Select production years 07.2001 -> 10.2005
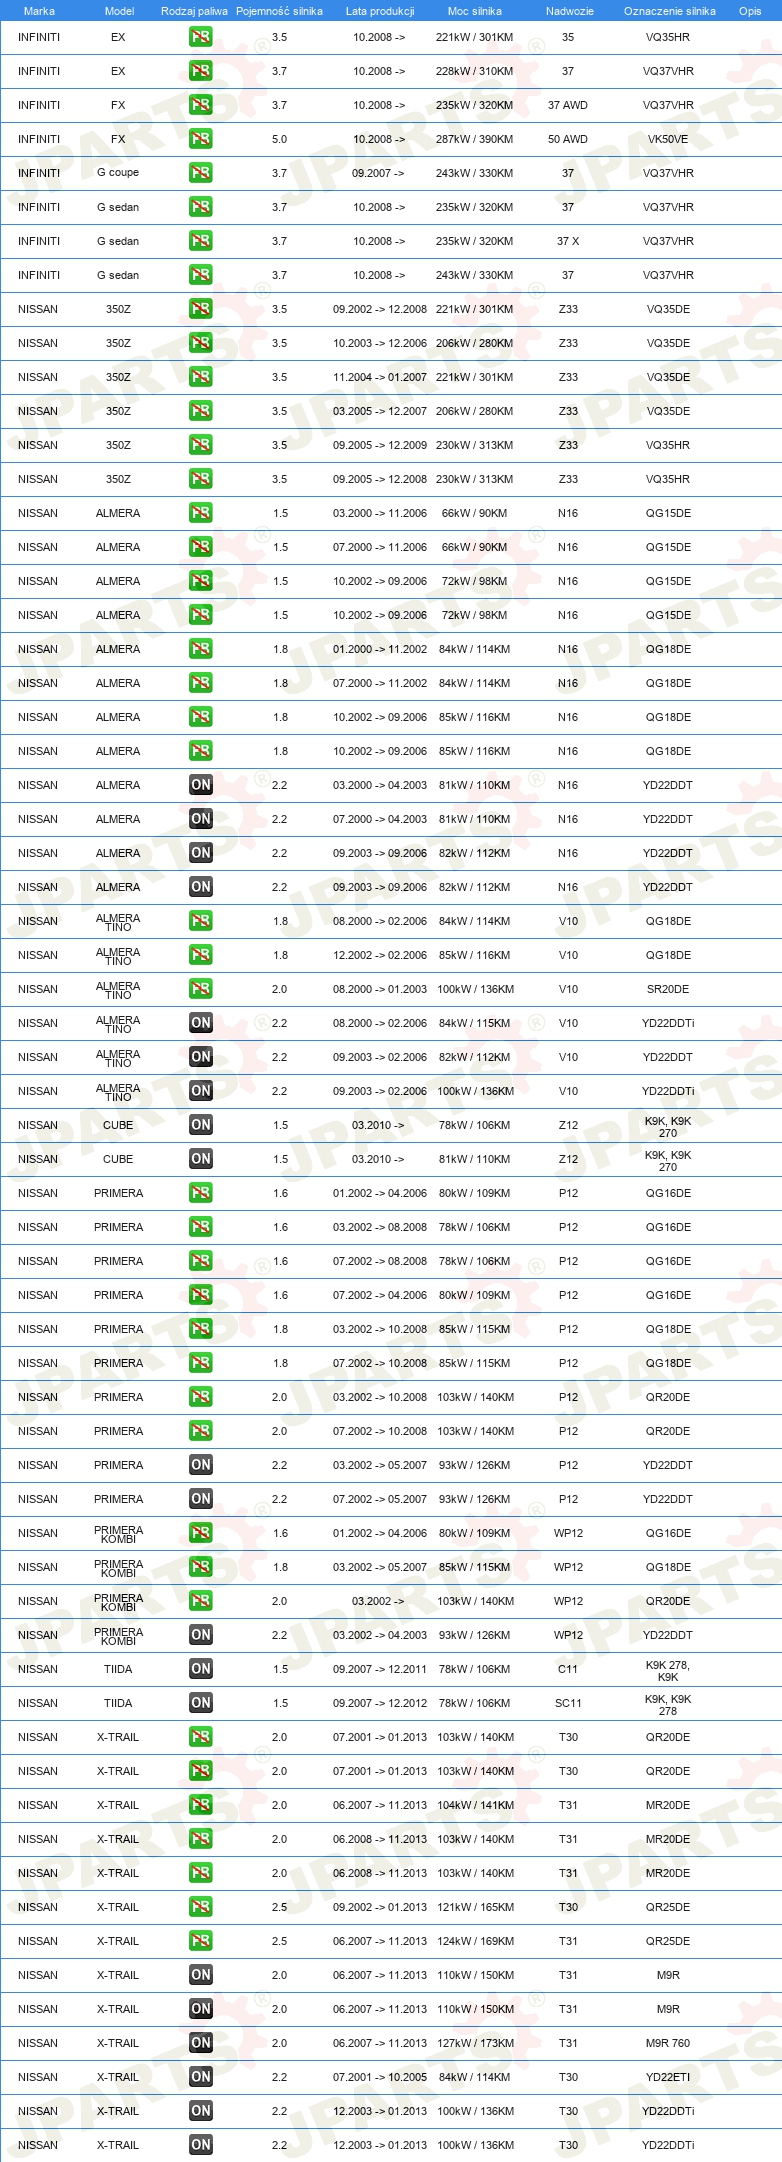This screenshot has height=2162, width=782. click(380, 2077)
